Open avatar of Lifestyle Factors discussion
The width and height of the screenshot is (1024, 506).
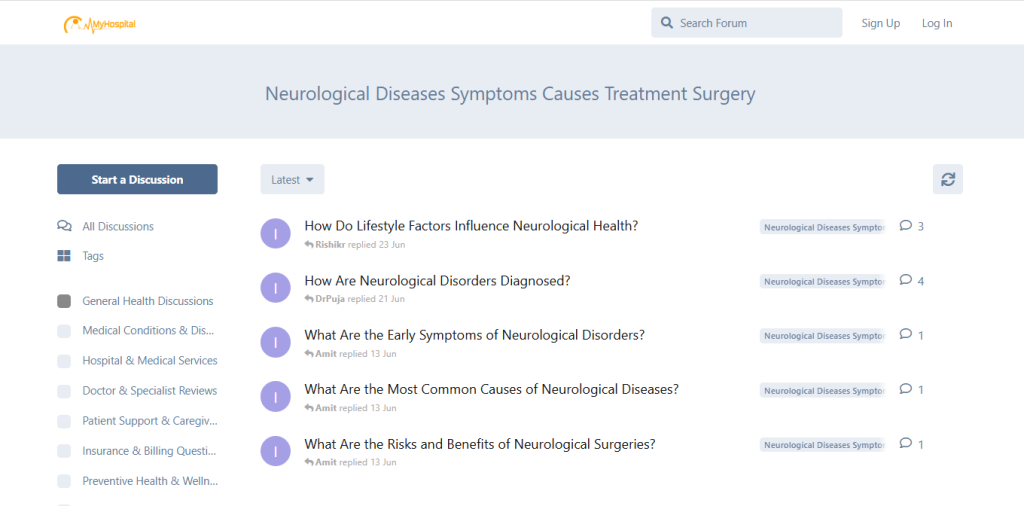[x=275, y=233]
